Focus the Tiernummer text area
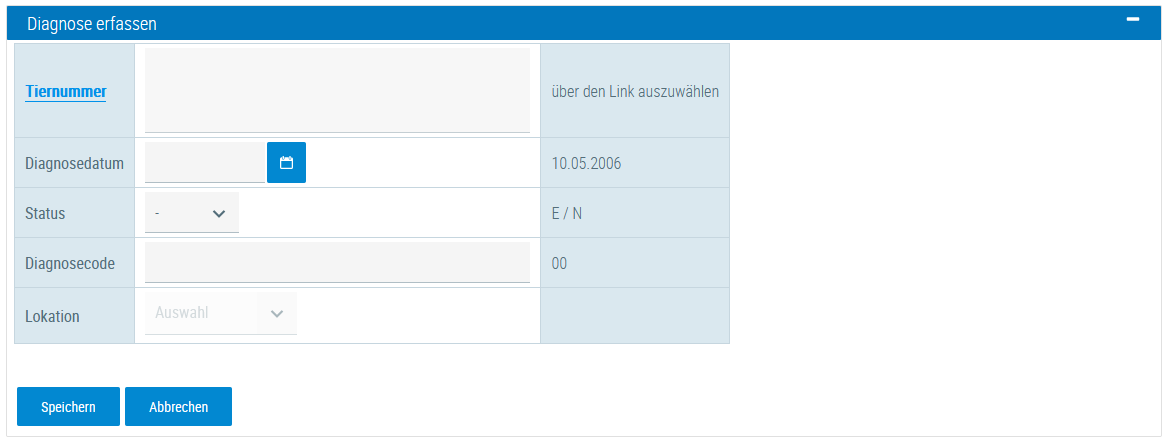Screen dimensions: 1170x443 pyautogui.click(x=337, y=90)
